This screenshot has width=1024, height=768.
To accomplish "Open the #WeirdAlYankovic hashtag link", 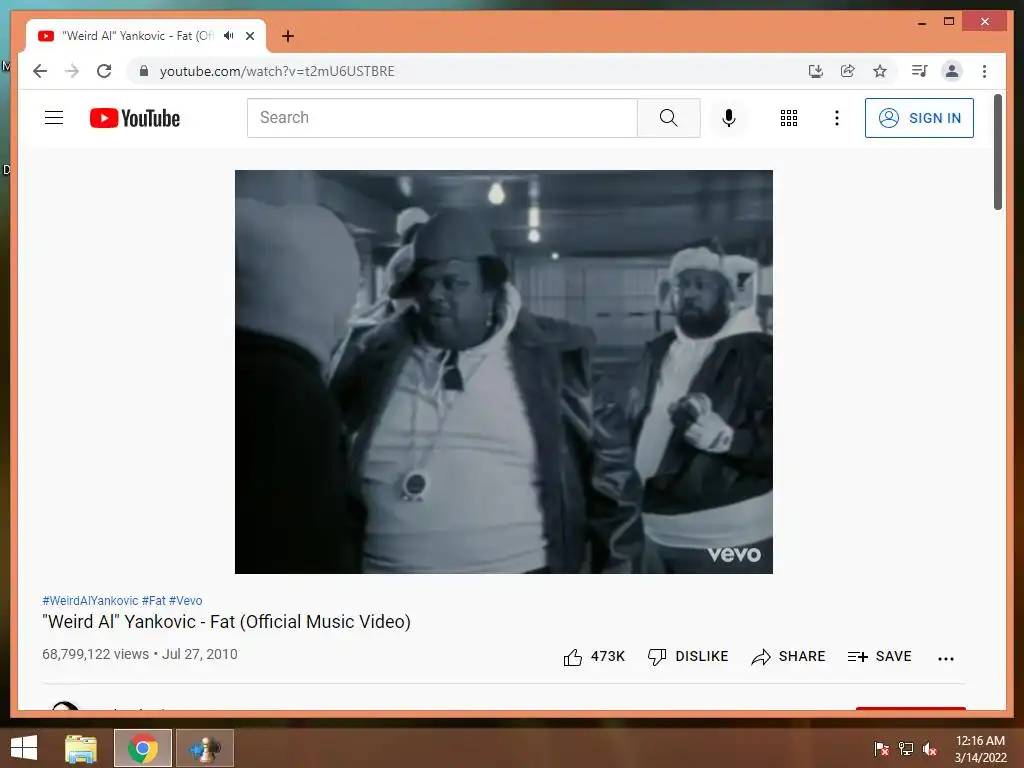I will (x=90, y=601).
